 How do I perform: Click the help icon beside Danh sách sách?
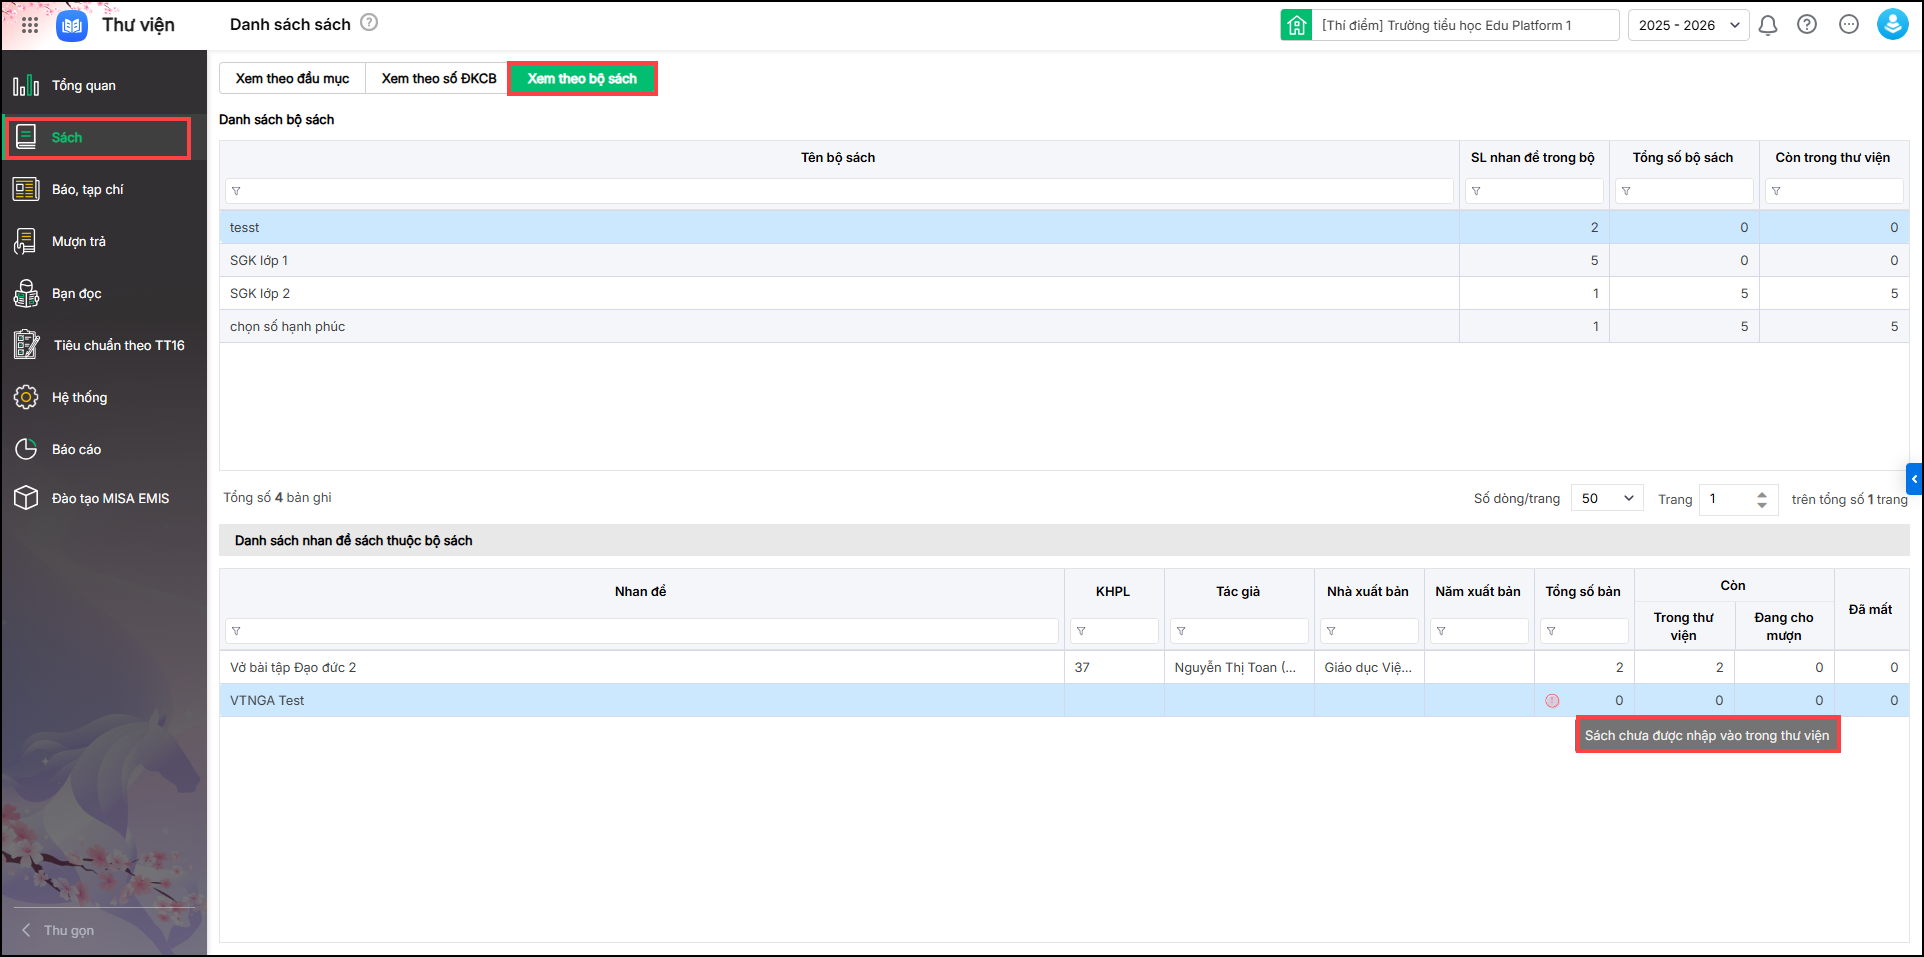[x=369, y=23]
